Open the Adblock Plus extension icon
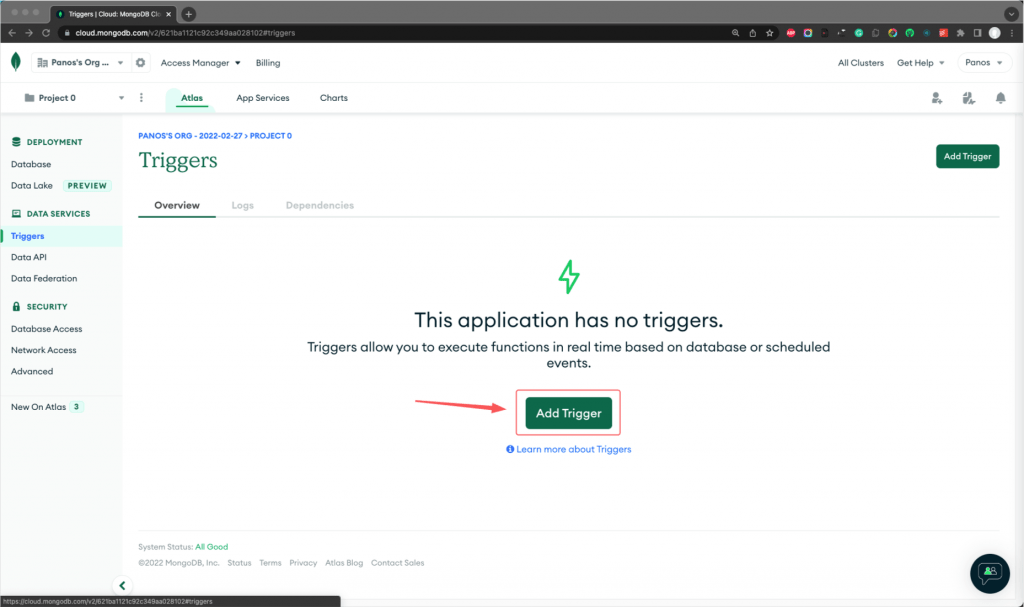 791,33
